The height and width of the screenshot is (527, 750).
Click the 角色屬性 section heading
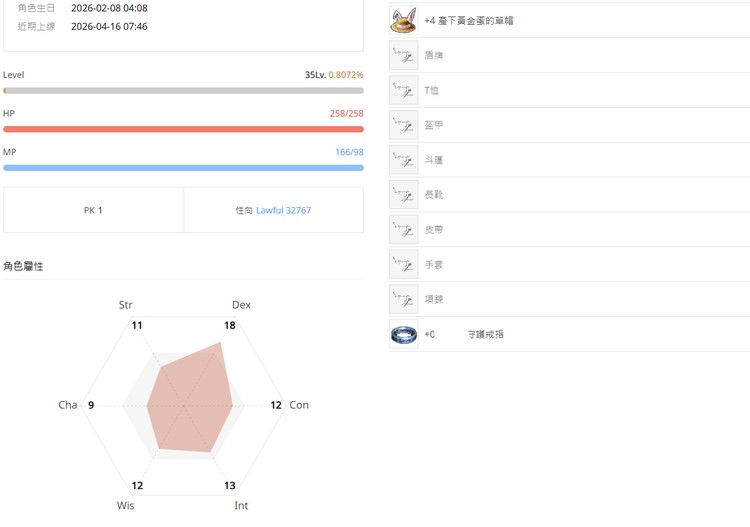pyautogui.click(x=23, y=266)
